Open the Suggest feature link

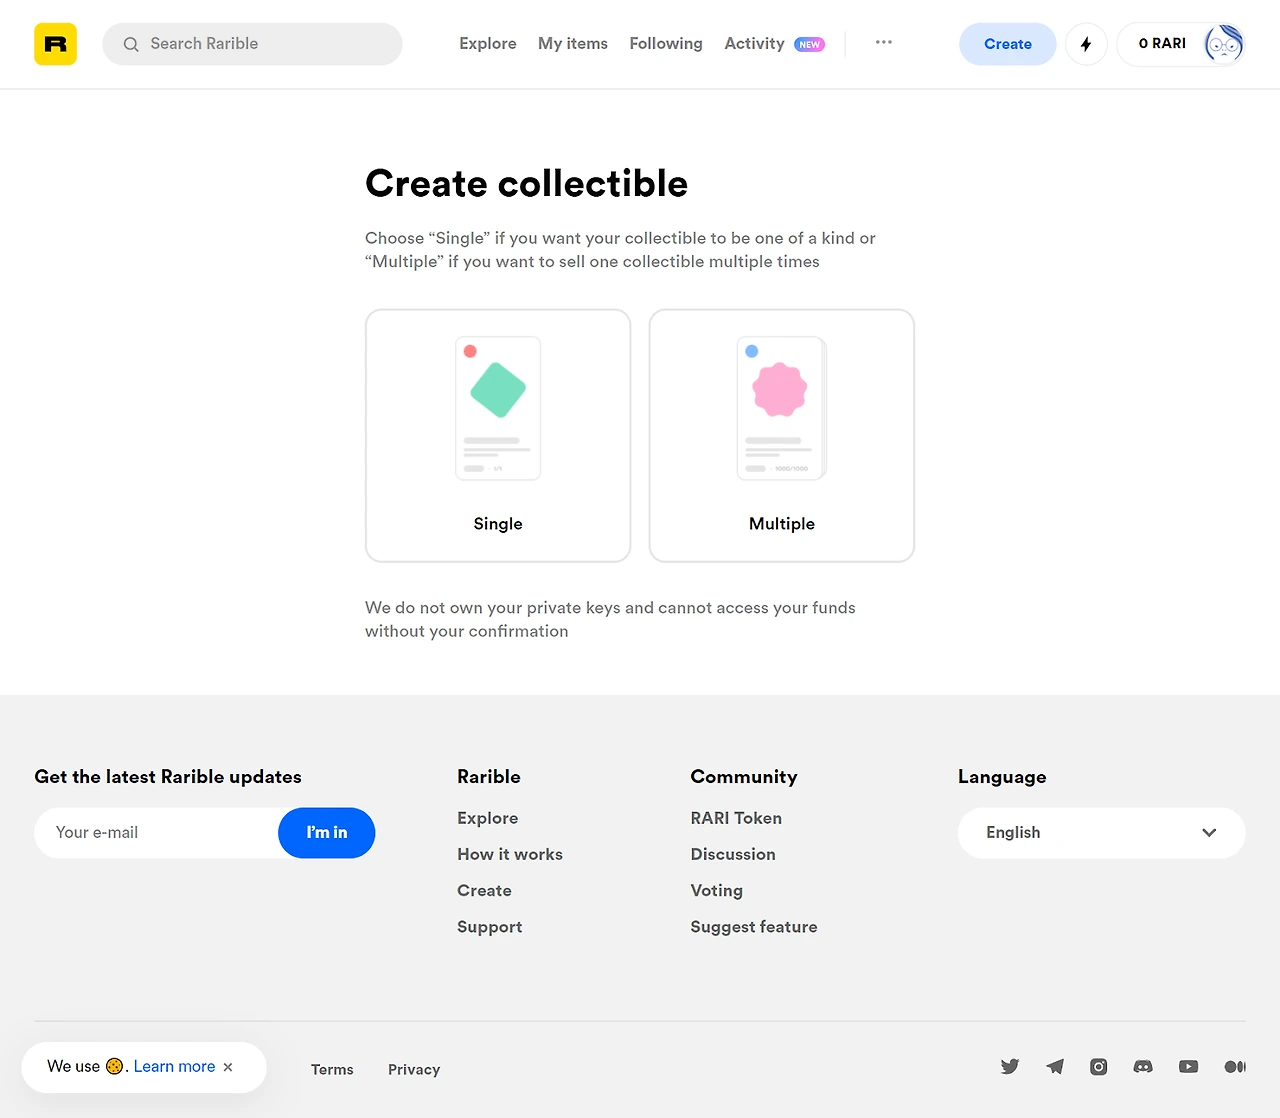(x=754, y=927)
